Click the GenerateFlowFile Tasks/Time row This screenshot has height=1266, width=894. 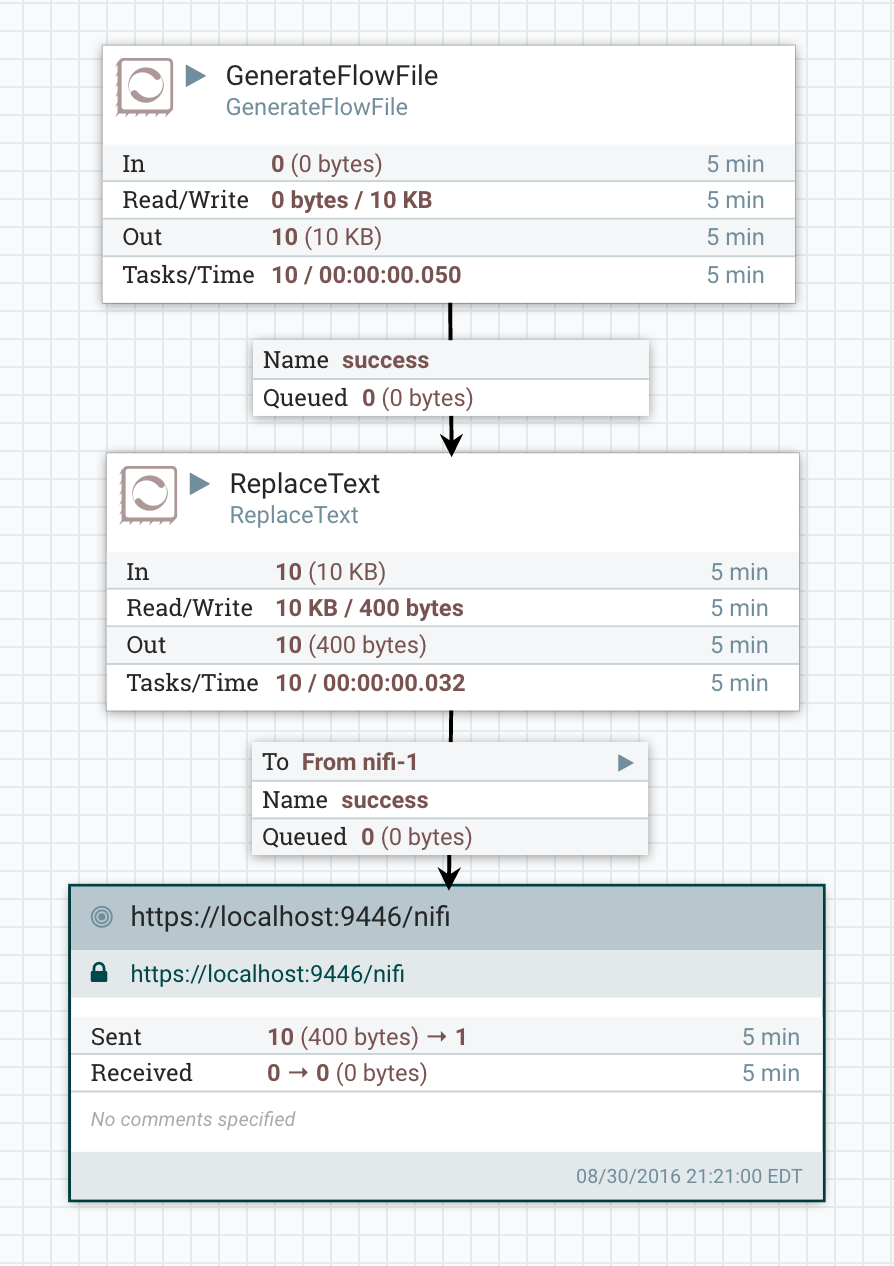(x=449, y=275)
